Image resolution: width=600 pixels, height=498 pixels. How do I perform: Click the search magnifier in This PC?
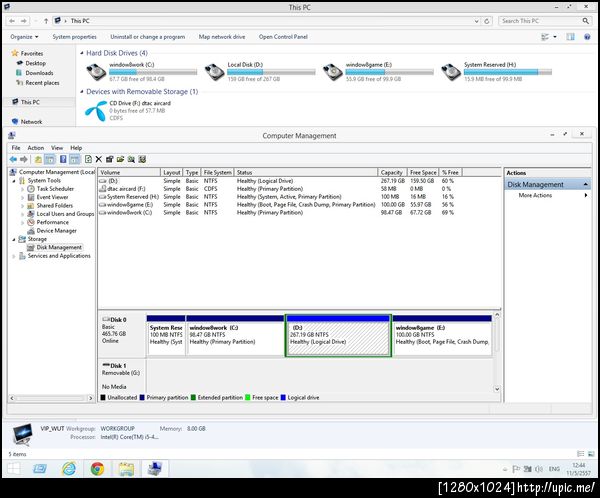click(585, 21)
